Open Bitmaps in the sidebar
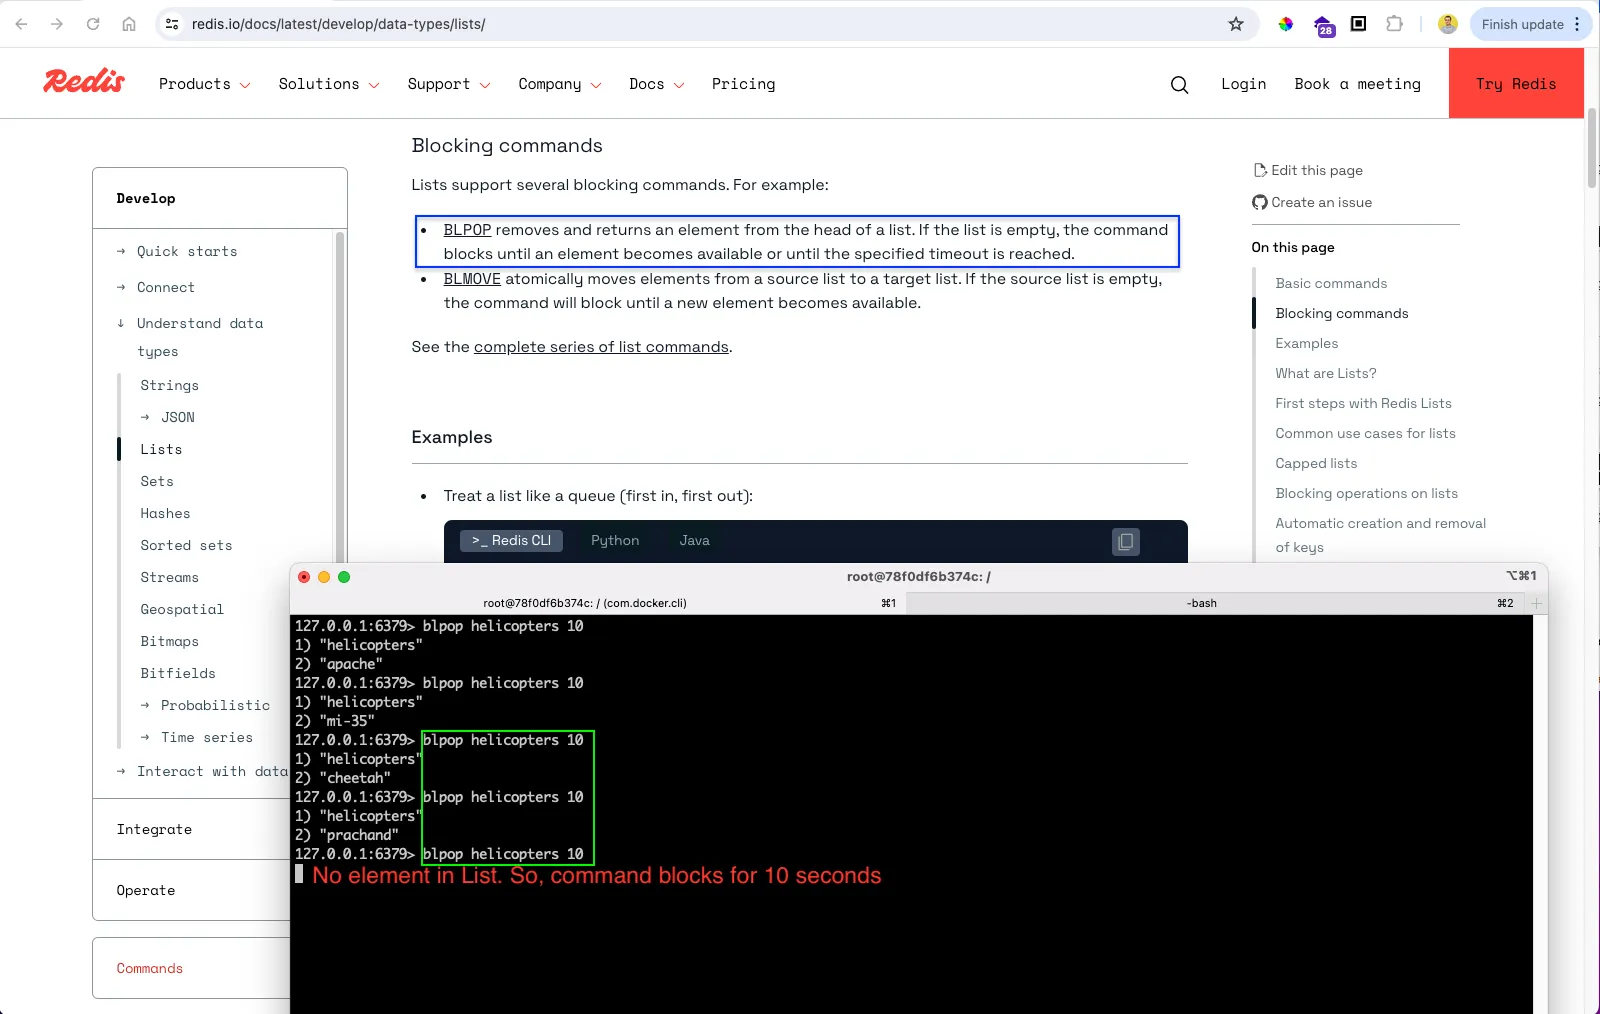1600x1014 pixels. pyautogui.click(x=170, y=642)
